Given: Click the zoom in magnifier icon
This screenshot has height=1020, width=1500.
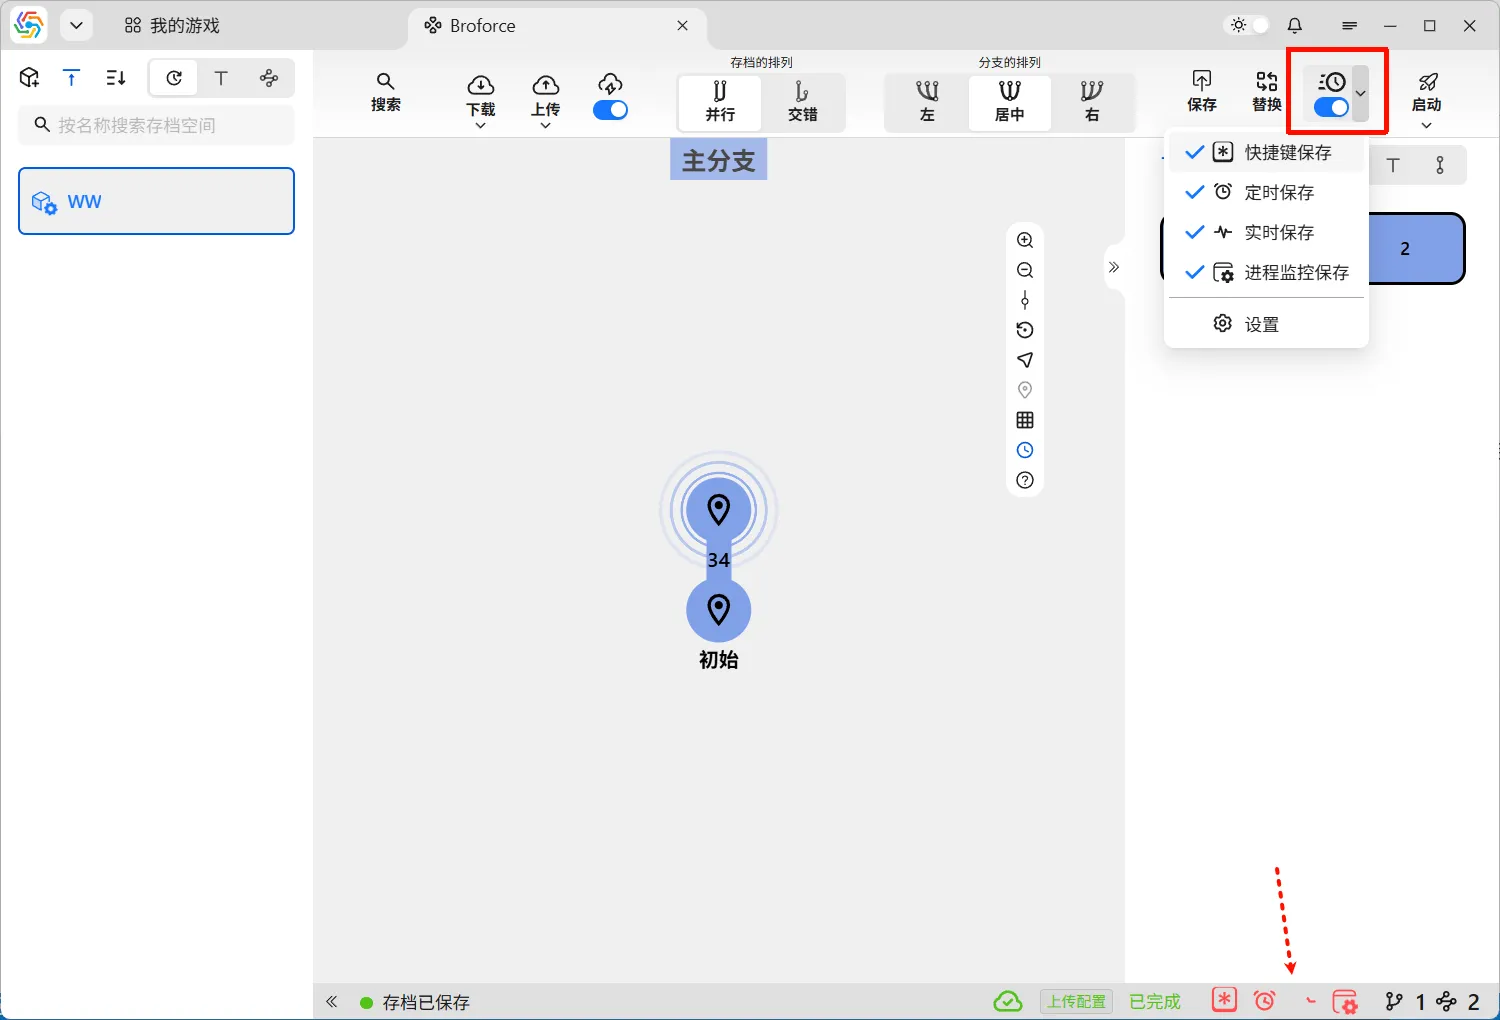Looking at the screenshot, I should coord(1025,240).
